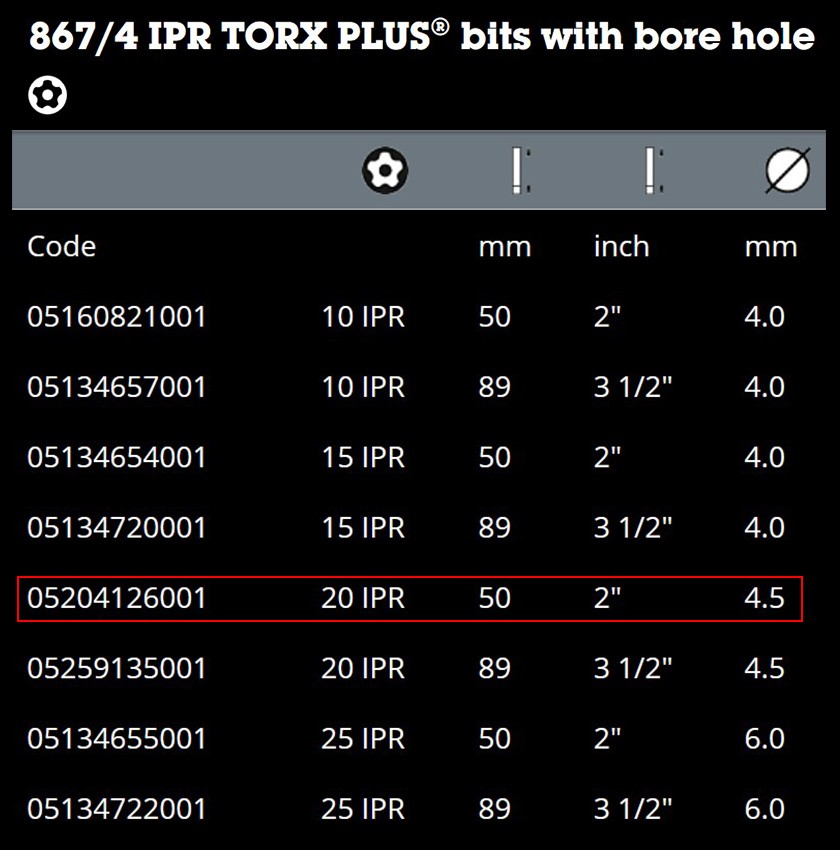
Task: Select code 05259135001
Action: point(117,668)
